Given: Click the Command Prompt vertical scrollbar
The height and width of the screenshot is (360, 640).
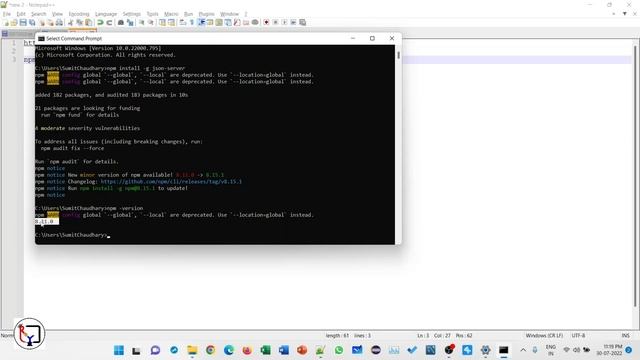Looking at the screenshot, I should coord(398,144).
